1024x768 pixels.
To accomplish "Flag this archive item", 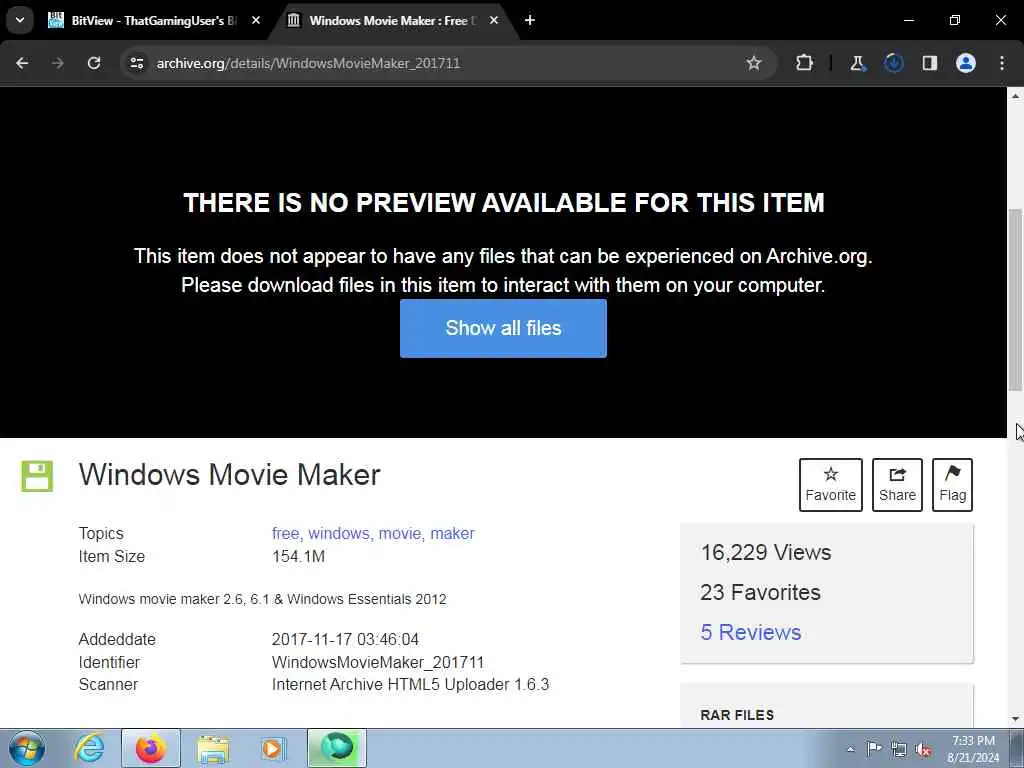I will coord(952,485).
